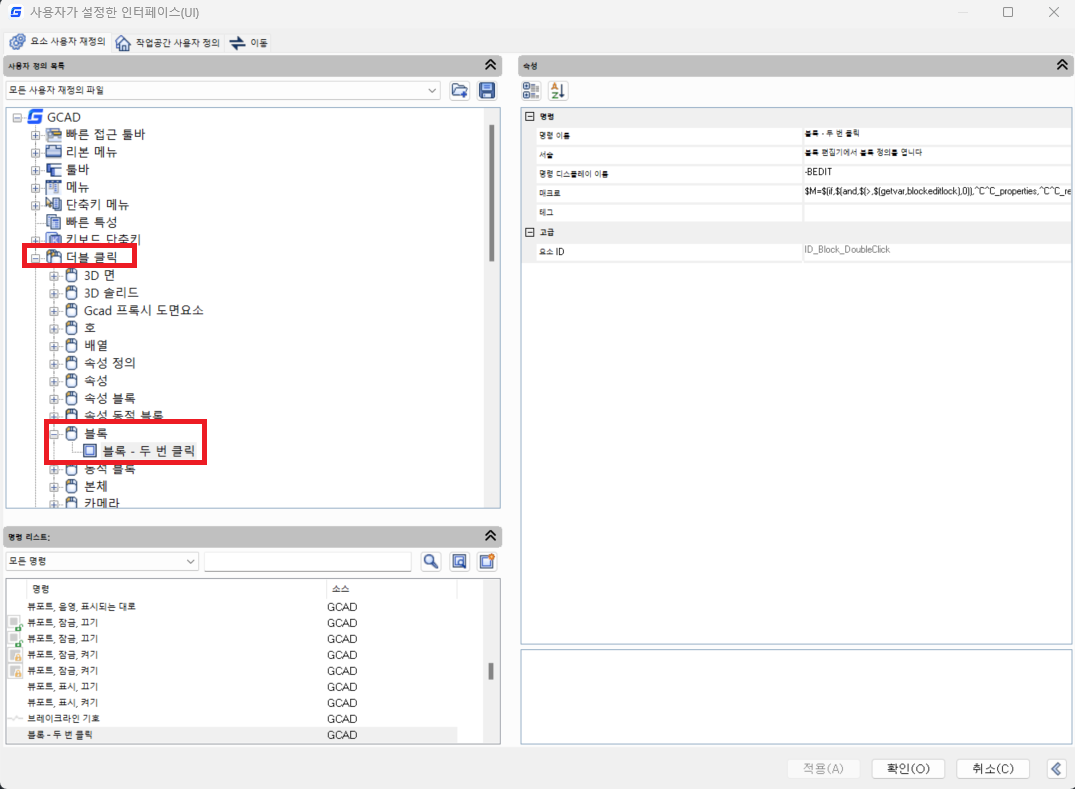Sort properties alphabetically A-Z icon

tap(557, 90)
